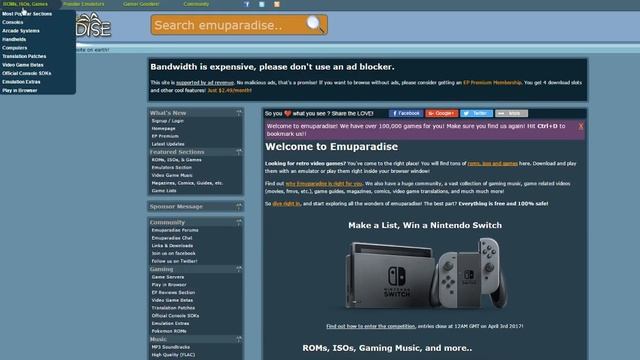
Task: Open Game Servers sidebar link
Action: coord(168,277)
